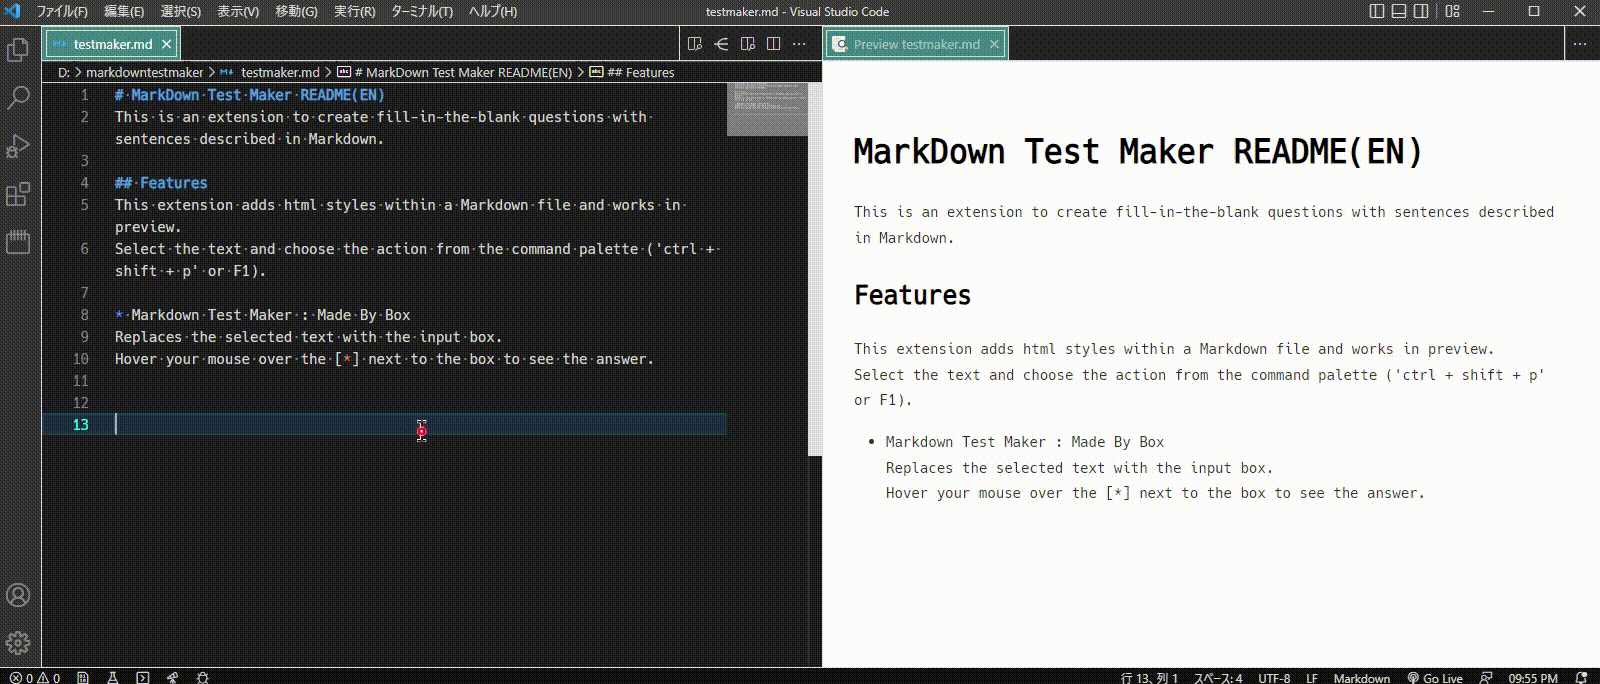
Task: Click the flask icon in status bar
Action: pyautogui.click(x=113, y=677)
